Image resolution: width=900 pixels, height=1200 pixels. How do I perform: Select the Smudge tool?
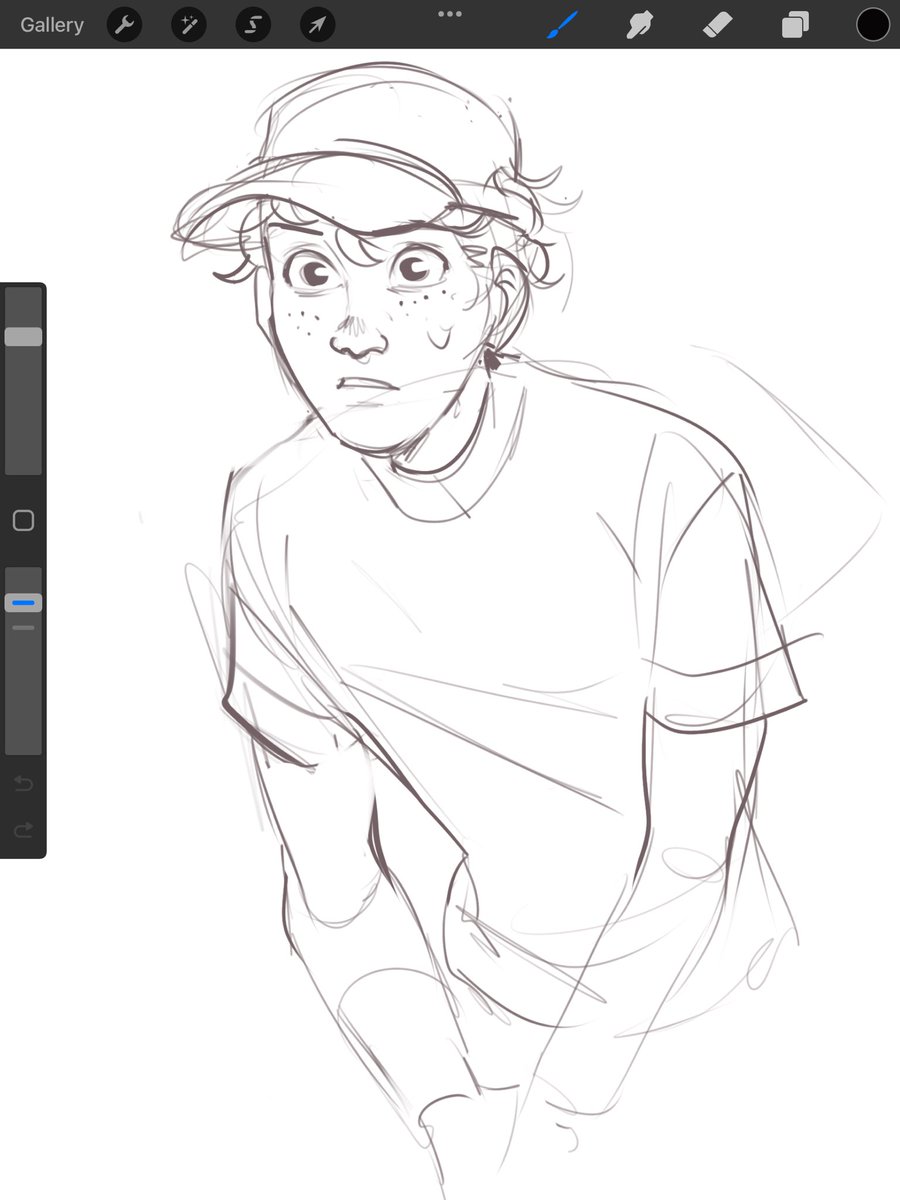pyautogui.click(x=640, y=25)
